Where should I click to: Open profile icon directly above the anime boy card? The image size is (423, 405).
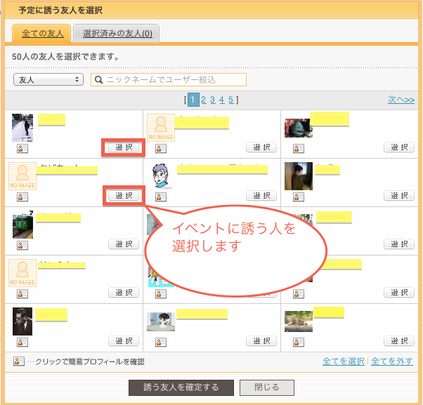tap(161, 294)
